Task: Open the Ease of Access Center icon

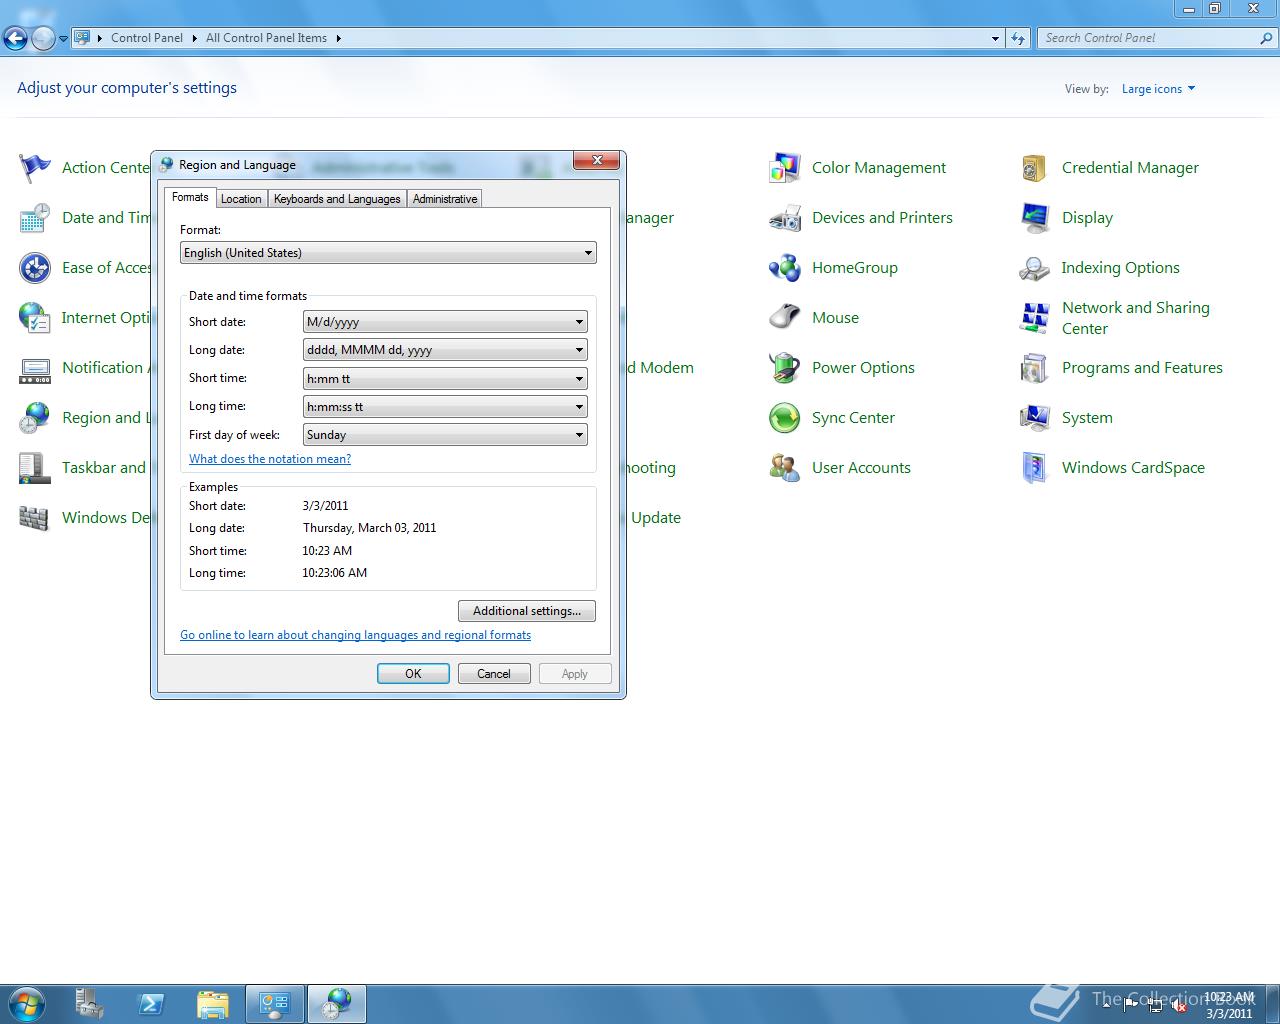Action: click(35, 268)
